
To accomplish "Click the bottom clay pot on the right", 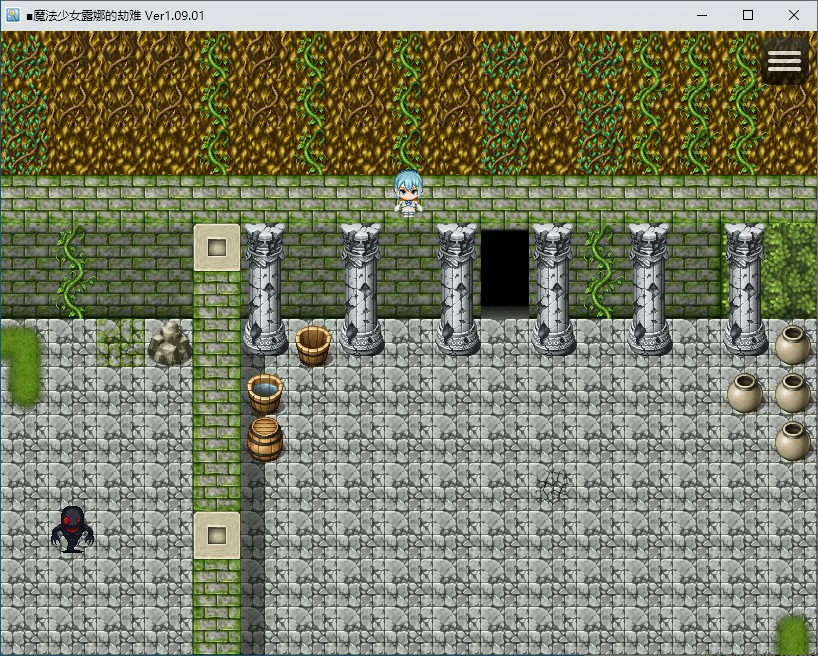I will 792,441.
